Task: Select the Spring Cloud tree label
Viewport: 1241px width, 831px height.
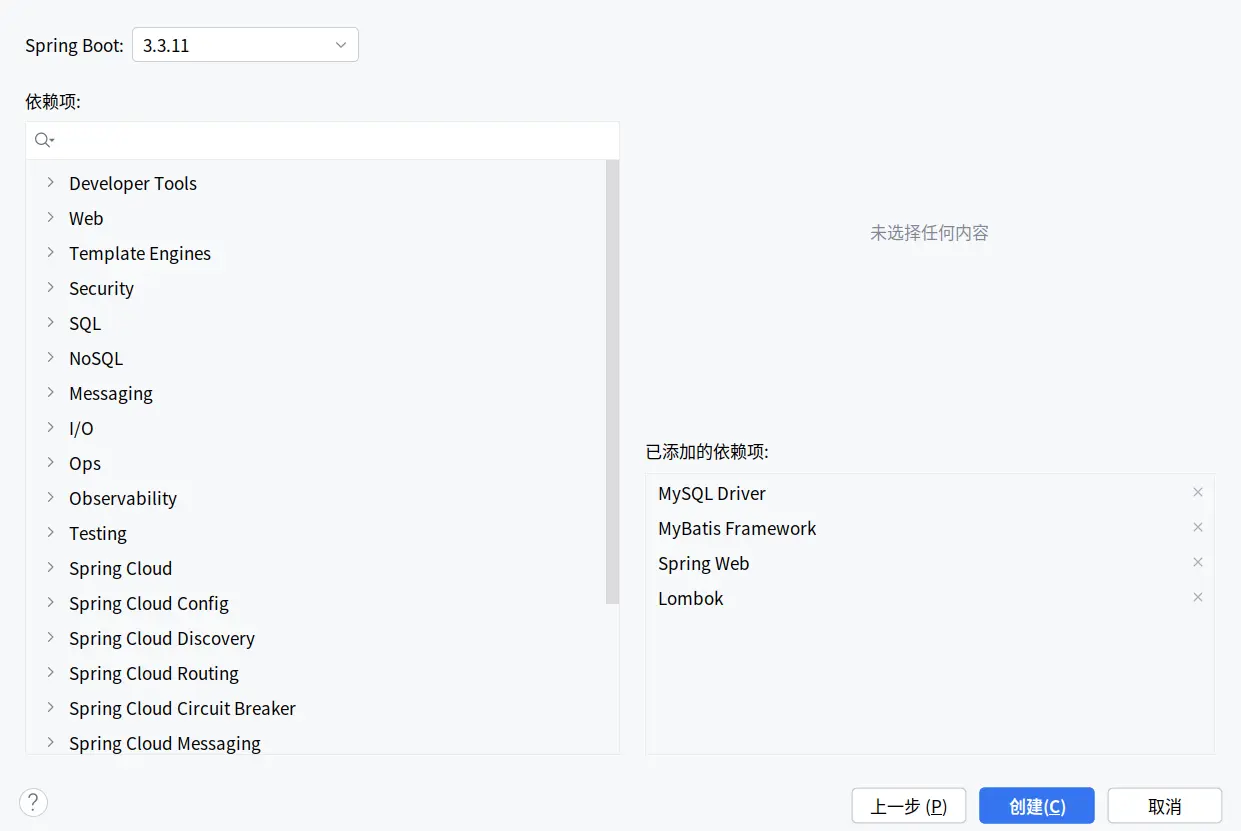Action: [121, 569]
